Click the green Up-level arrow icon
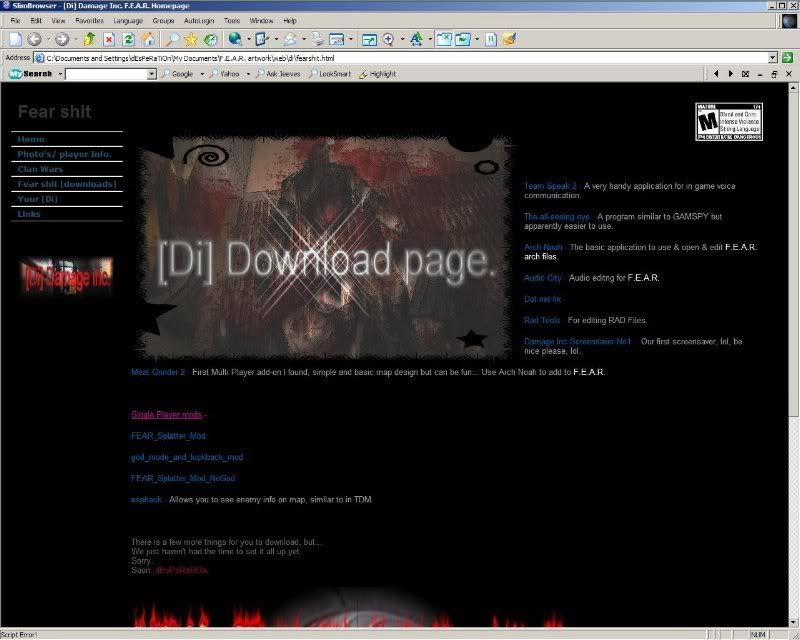Image resolution: width=800 pixels, height=640 pixels. (89, 39)
